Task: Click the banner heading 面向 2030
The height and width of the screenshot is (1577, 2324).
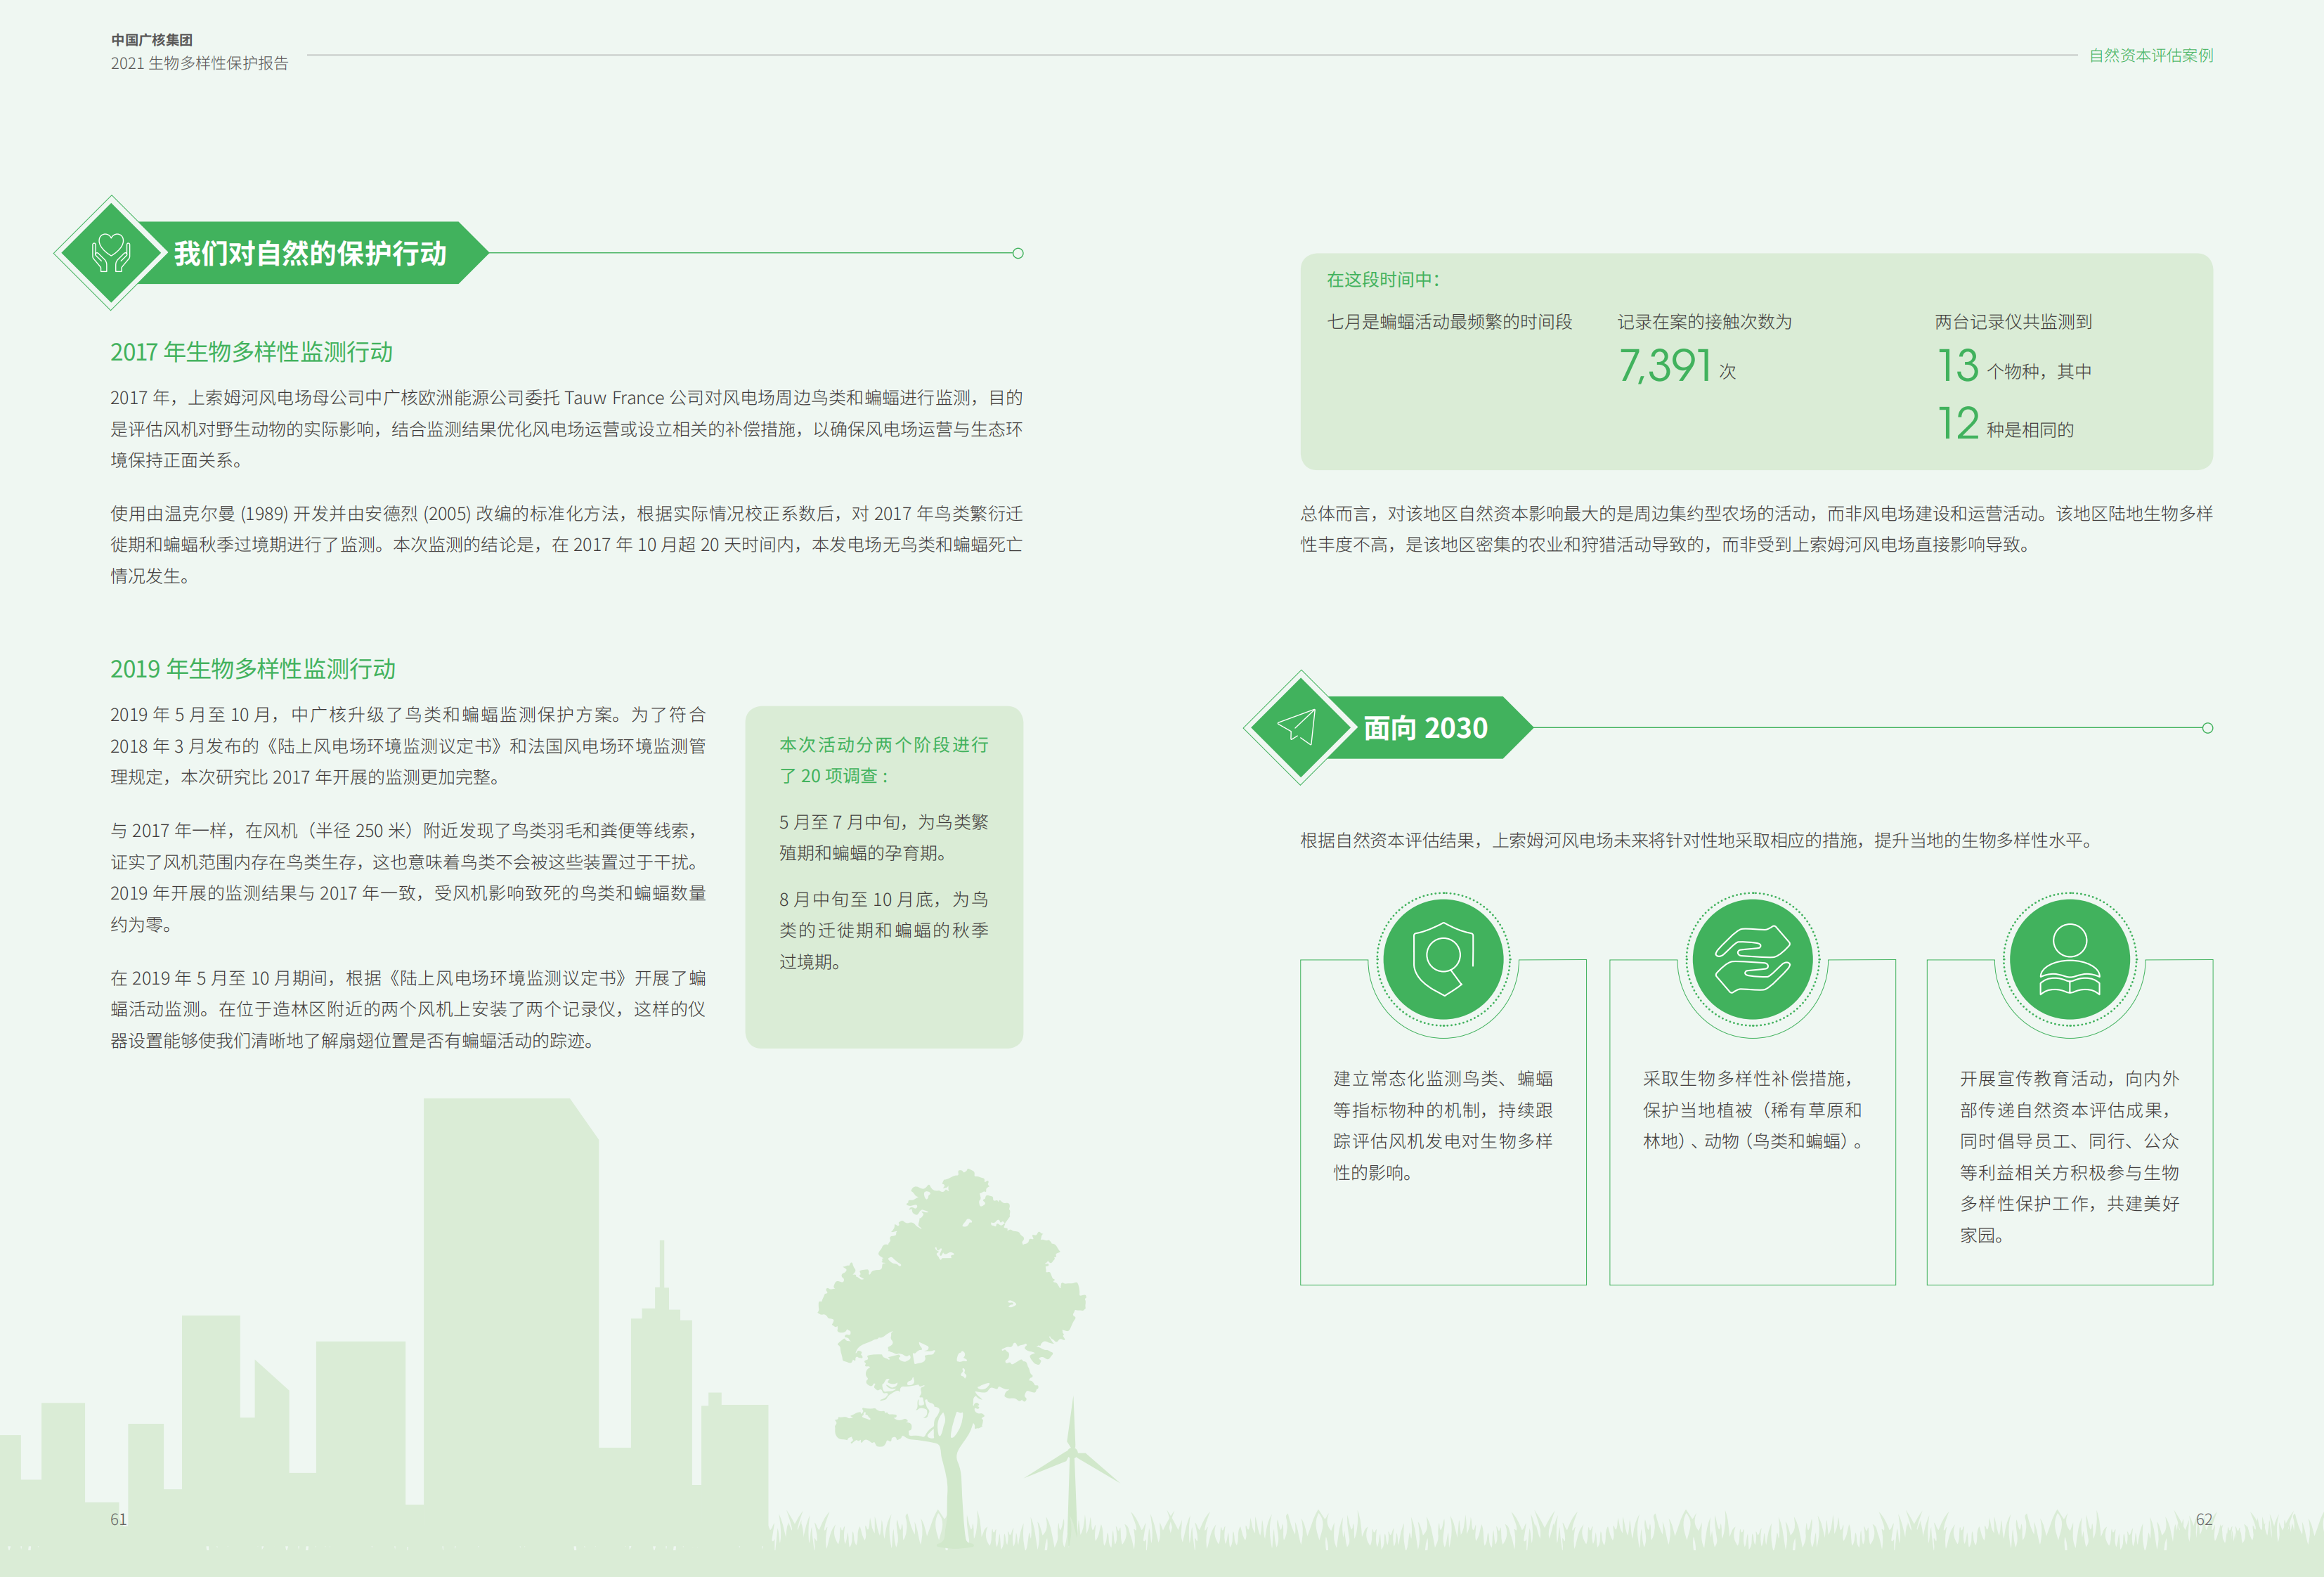Action: pyautogui.click(x=1425, y=728)
